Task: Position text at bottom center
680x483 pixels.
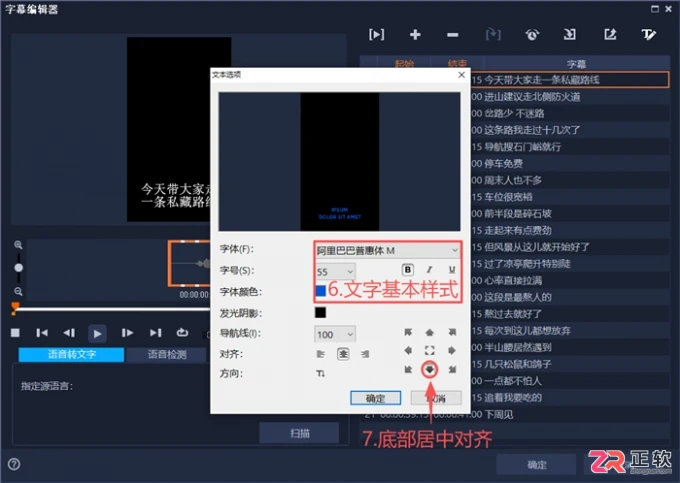Action: click(429, 369)
